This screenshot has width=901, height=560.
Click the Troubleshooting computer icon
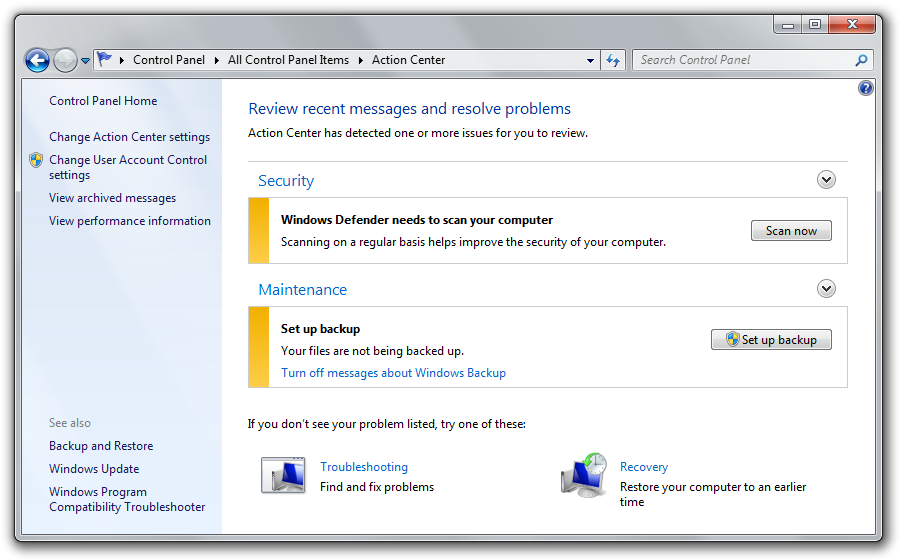(x=283, y=476)
